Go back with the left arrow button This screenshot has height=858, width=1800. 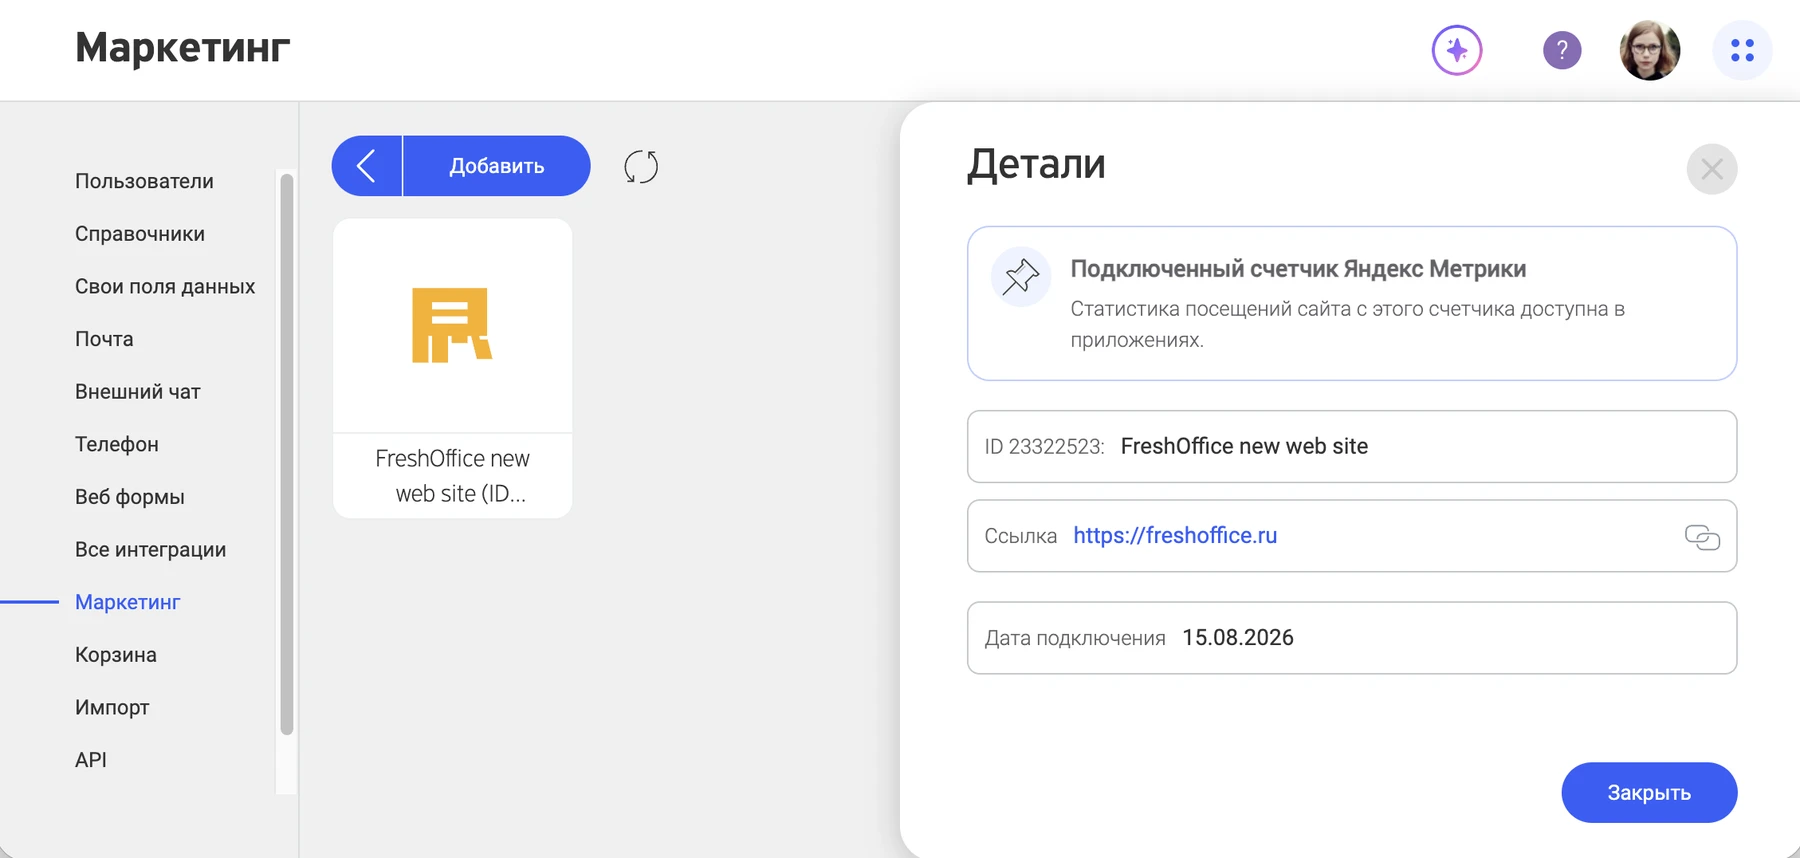click(367, 166)
